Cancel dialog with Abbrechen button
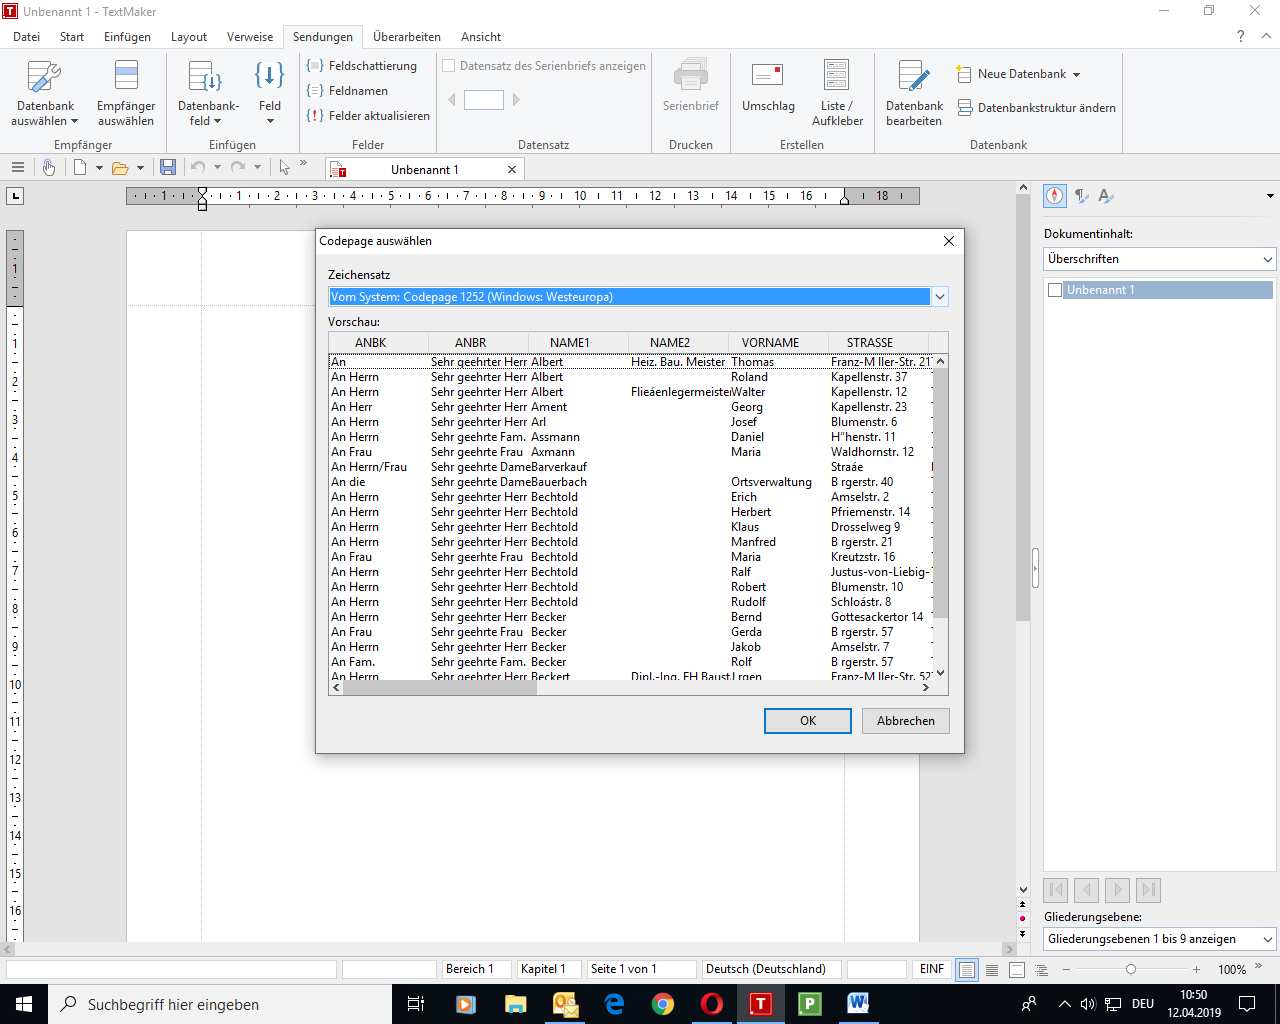Image resolution: width=1280 pixels, height=1024 pixels. tap(906, 721)
